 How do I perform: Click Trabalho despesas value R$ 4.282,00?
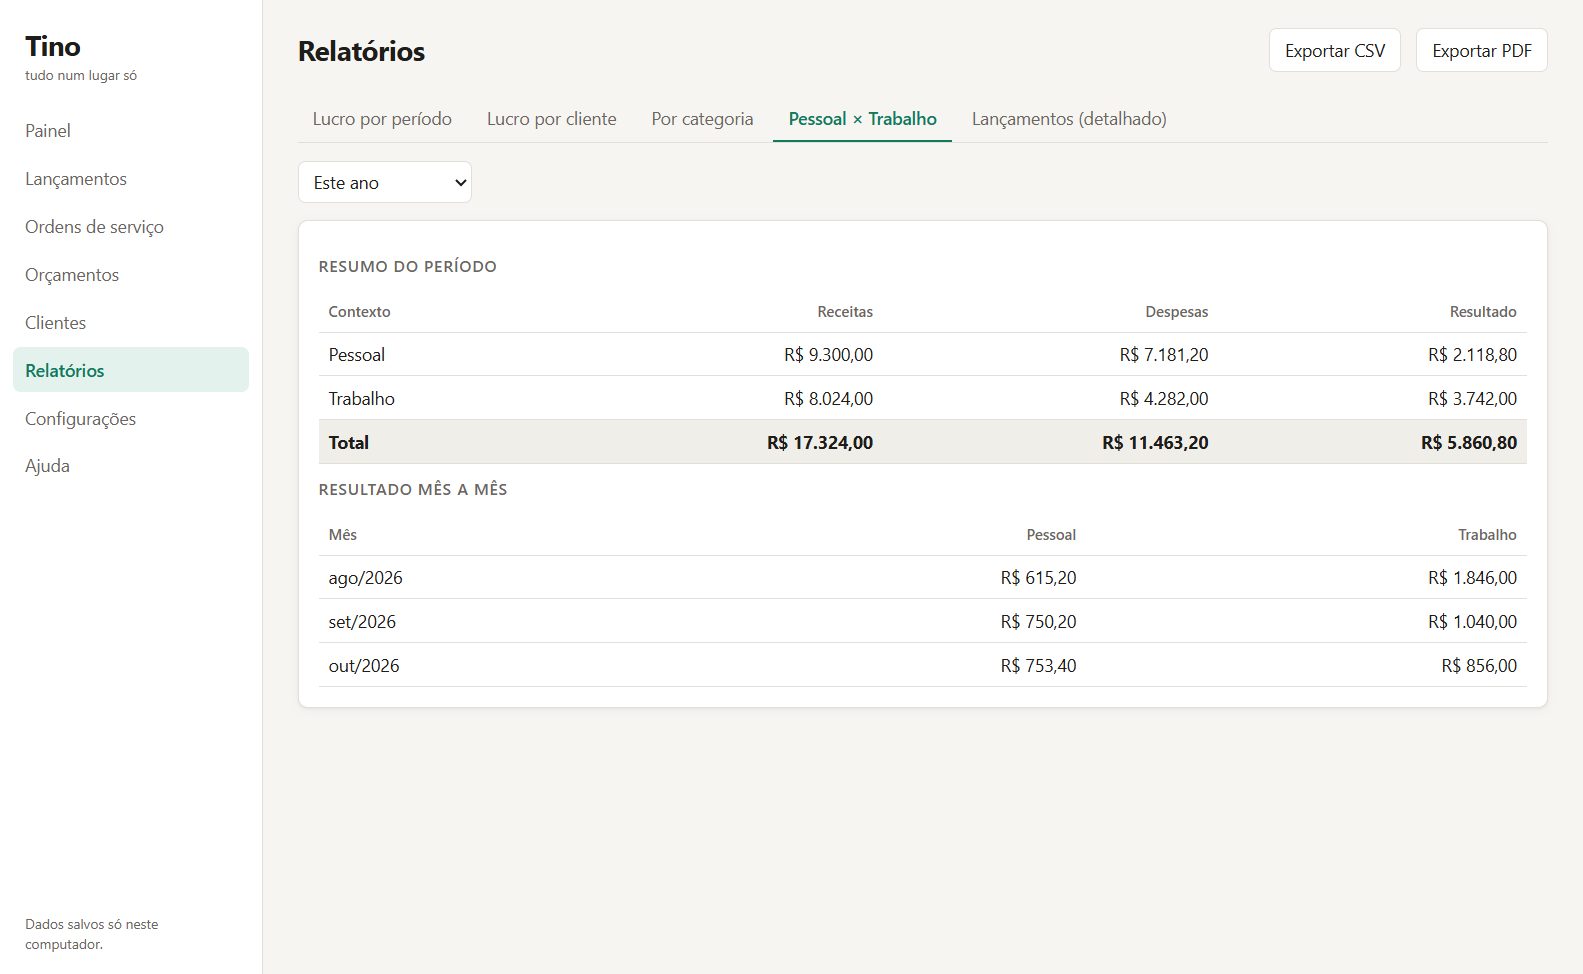click(1164, 399)
